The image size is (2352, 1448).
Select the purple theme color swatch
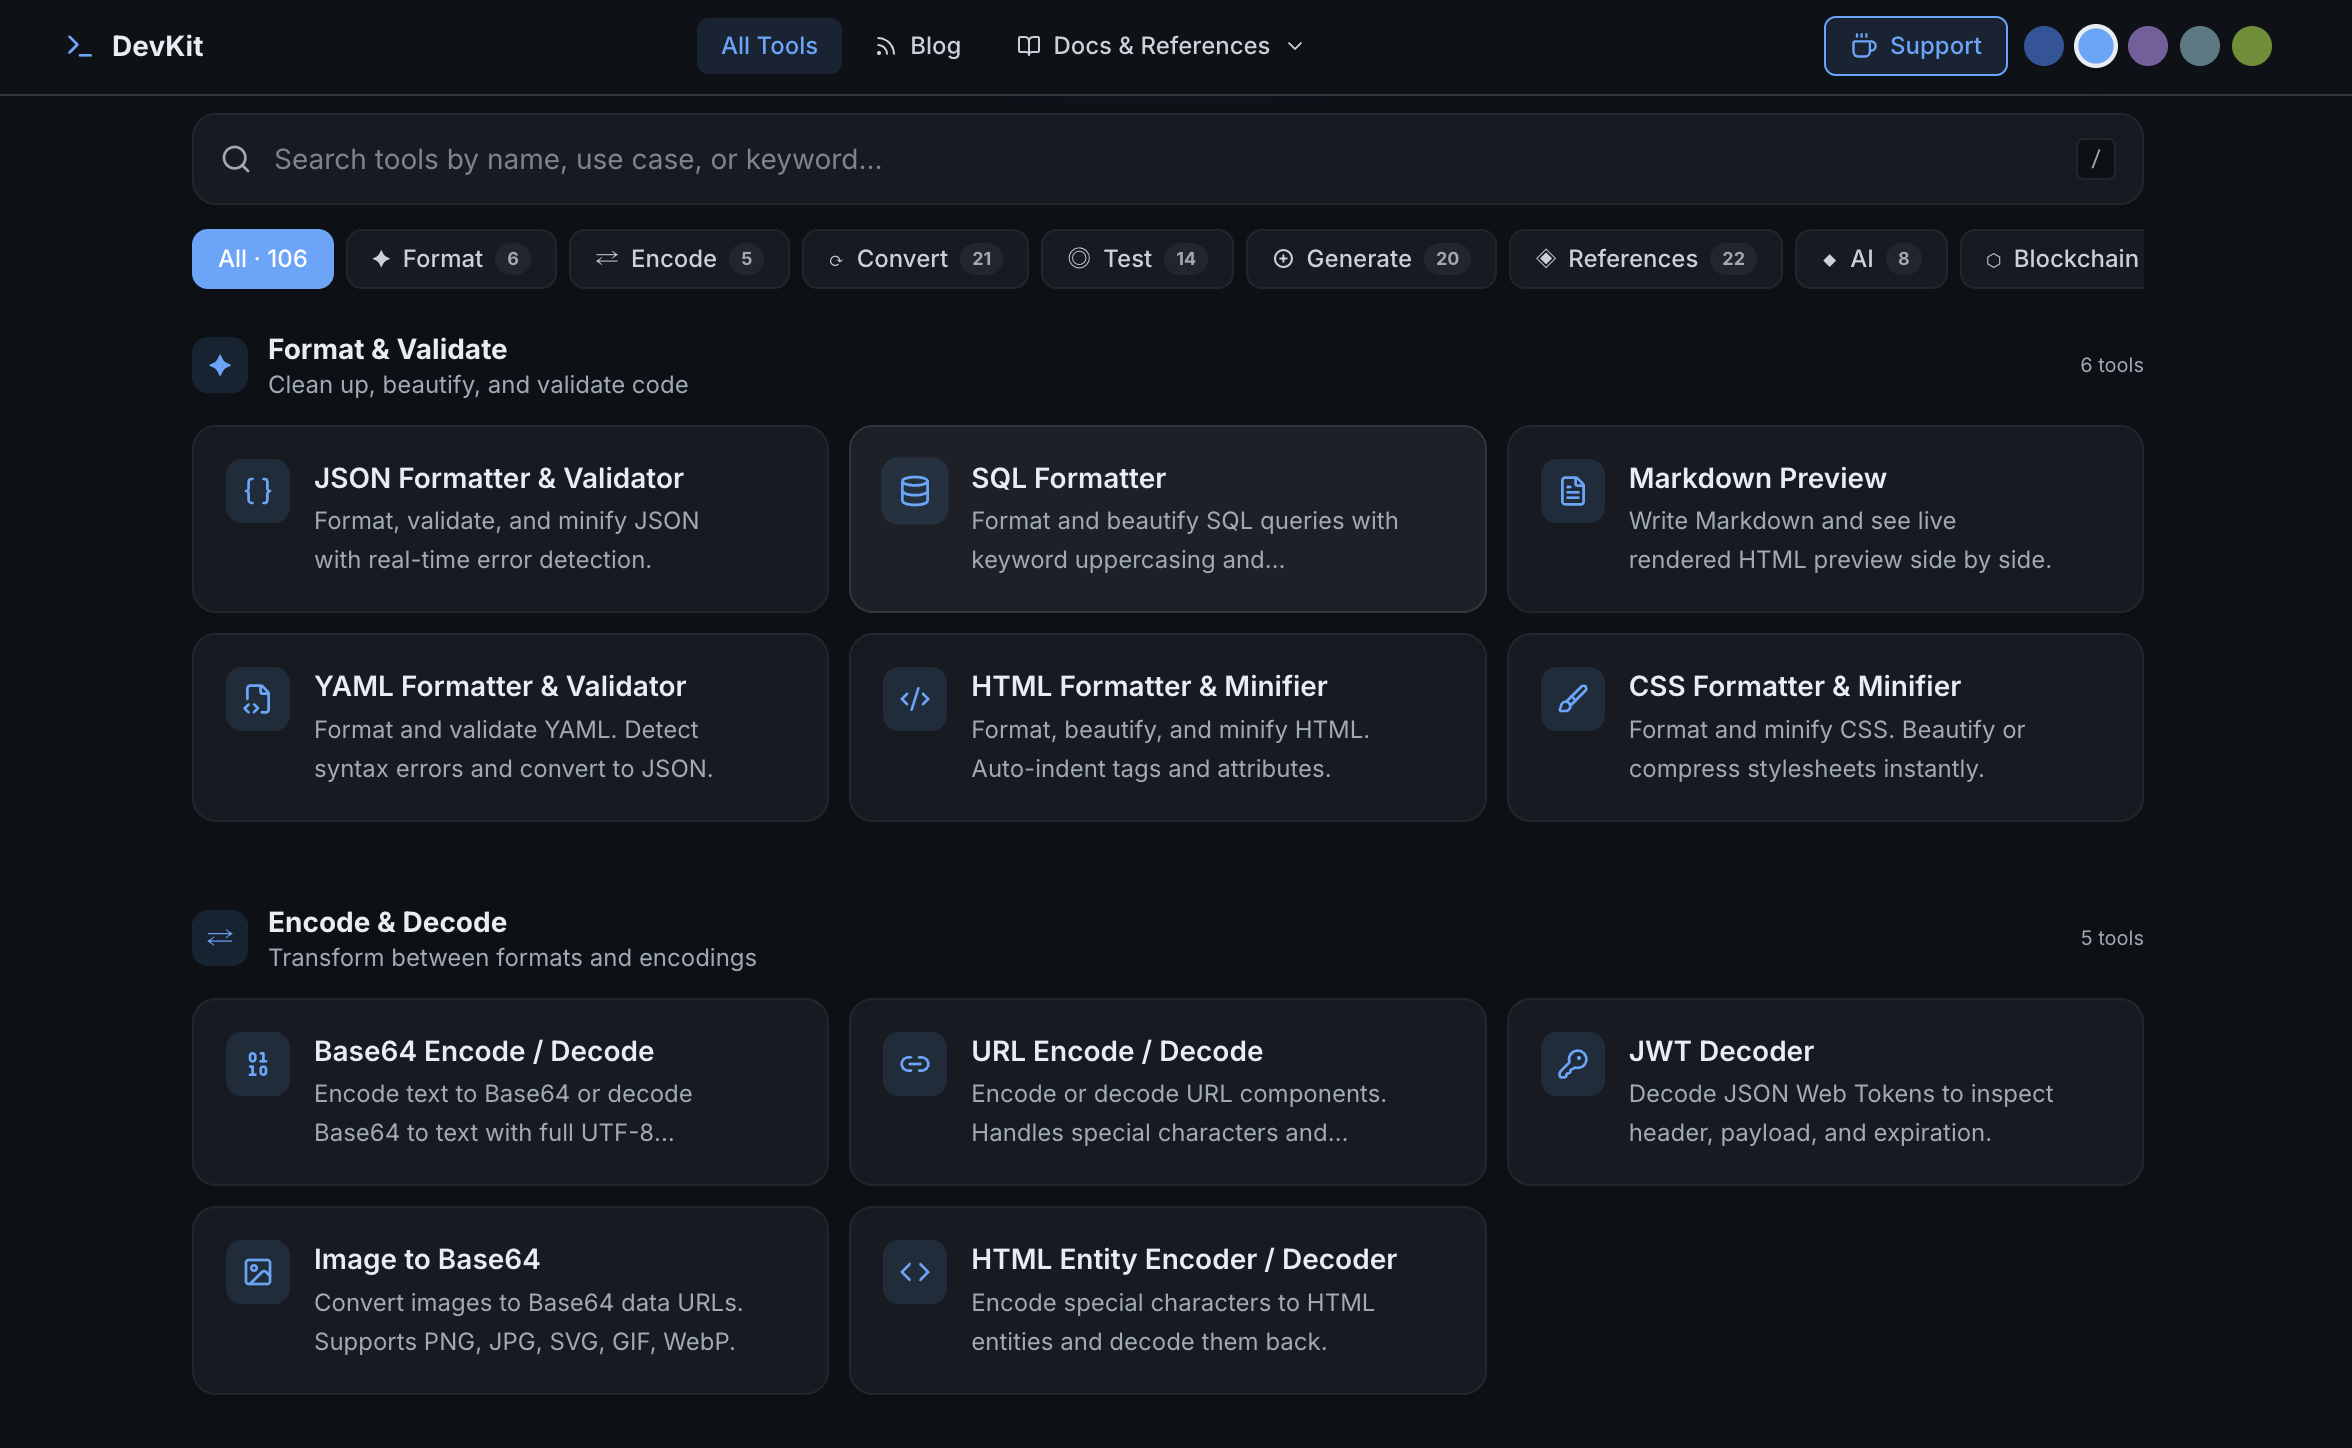point(2148,45)
